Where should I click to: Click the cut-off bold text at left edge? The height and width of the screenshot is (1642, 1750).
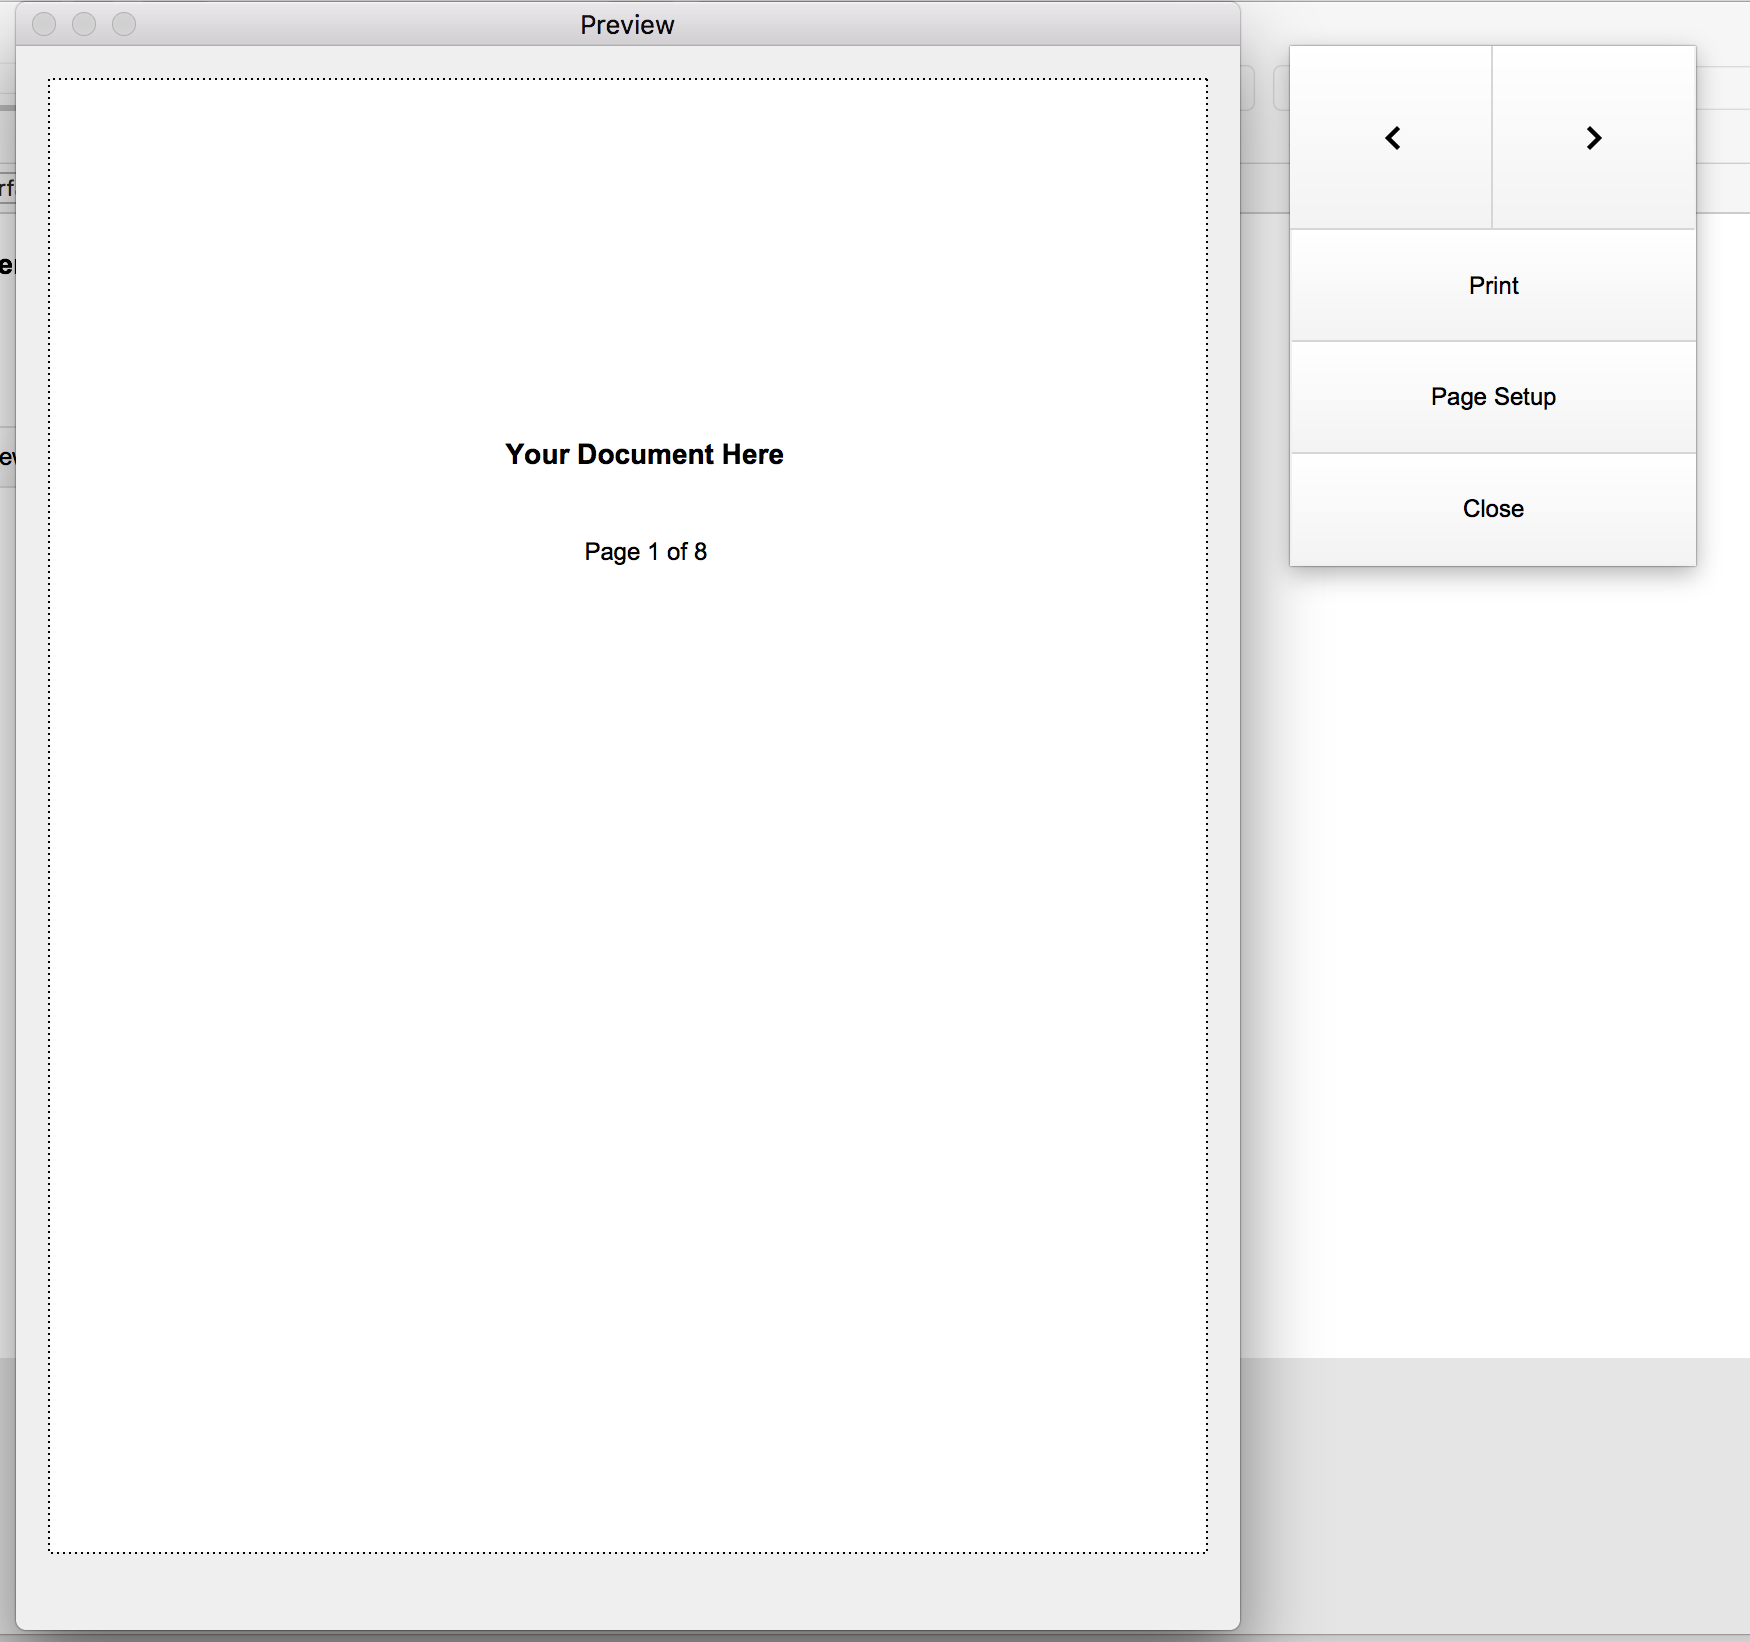pos(6,266)
